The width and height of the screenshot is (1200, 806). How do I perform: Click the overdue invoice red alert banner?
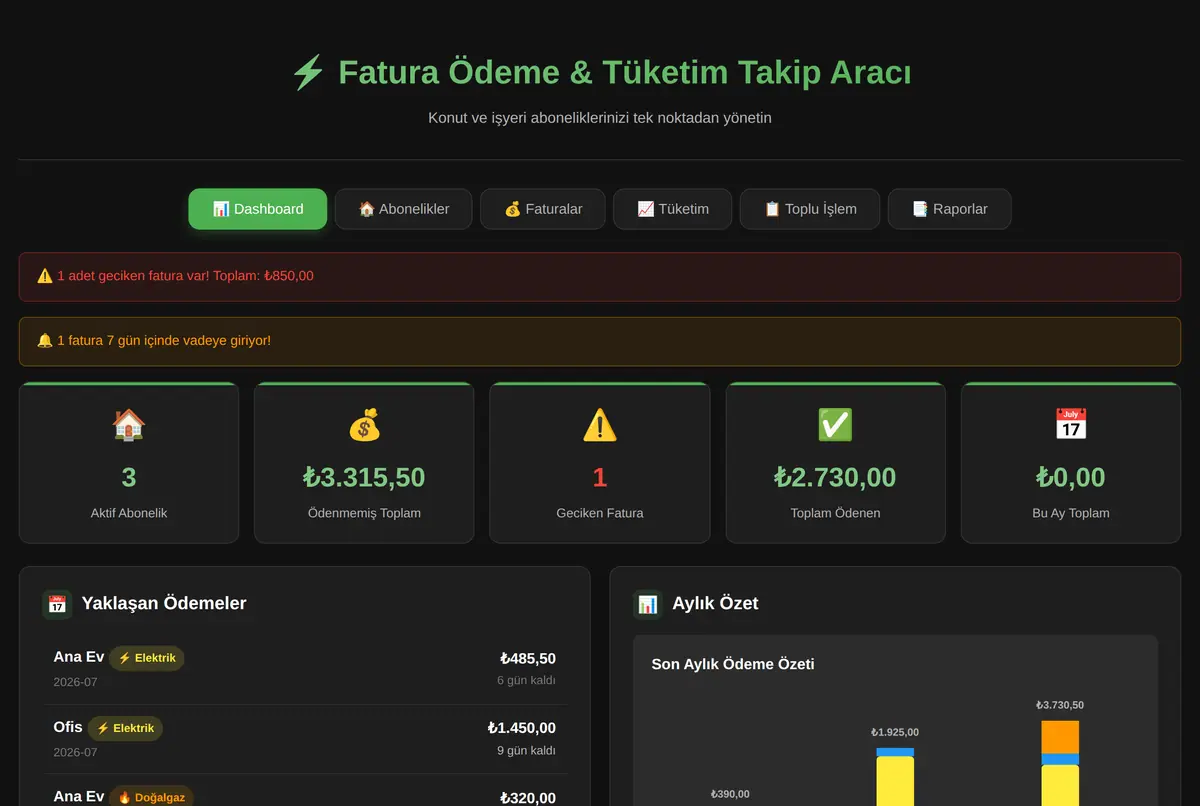coord(600,277)
